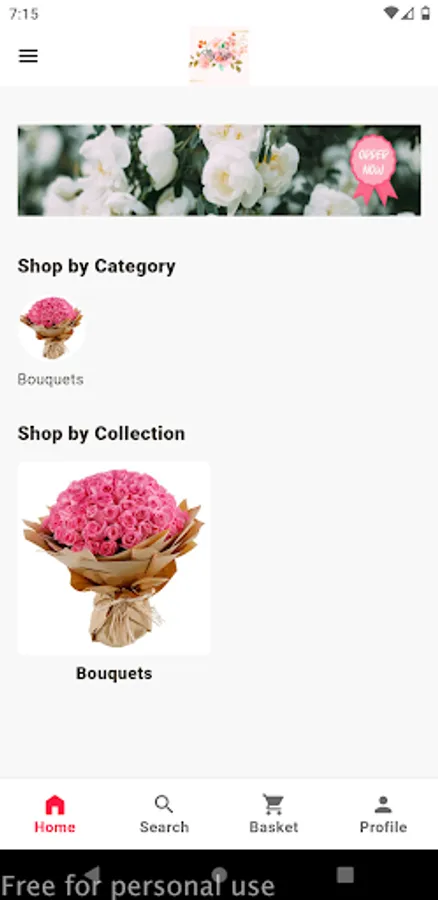Tap the pink Order Now ribbon badge

pos(374,169)
